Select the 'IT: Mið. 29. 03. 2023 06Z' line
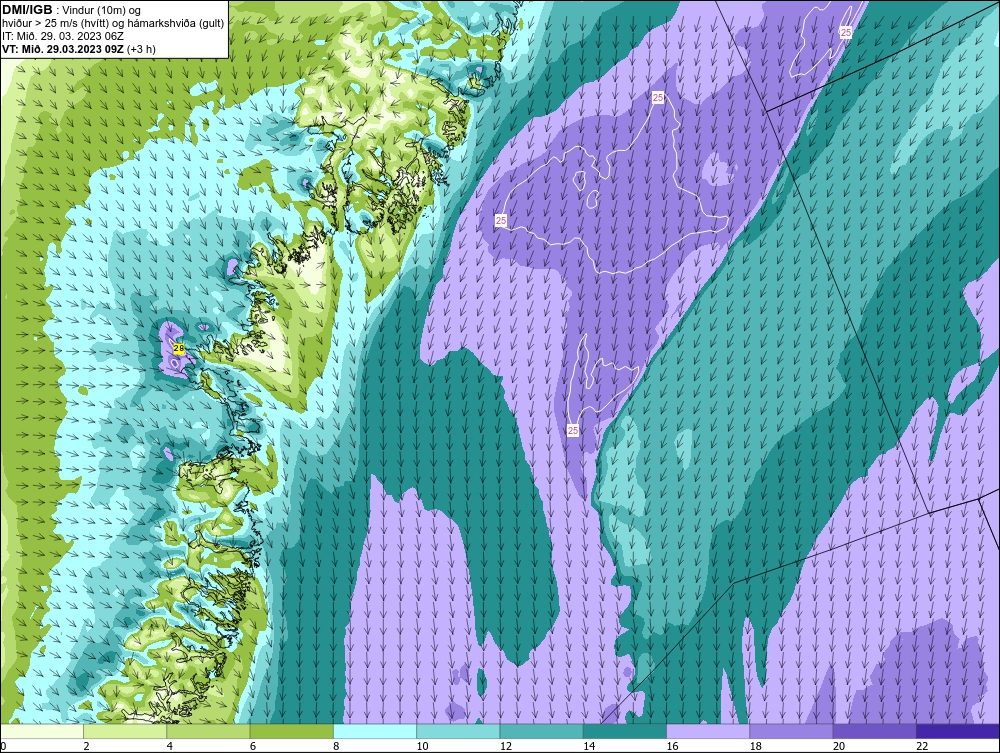This screenshot has width=1000, height=753. [62, 36]
